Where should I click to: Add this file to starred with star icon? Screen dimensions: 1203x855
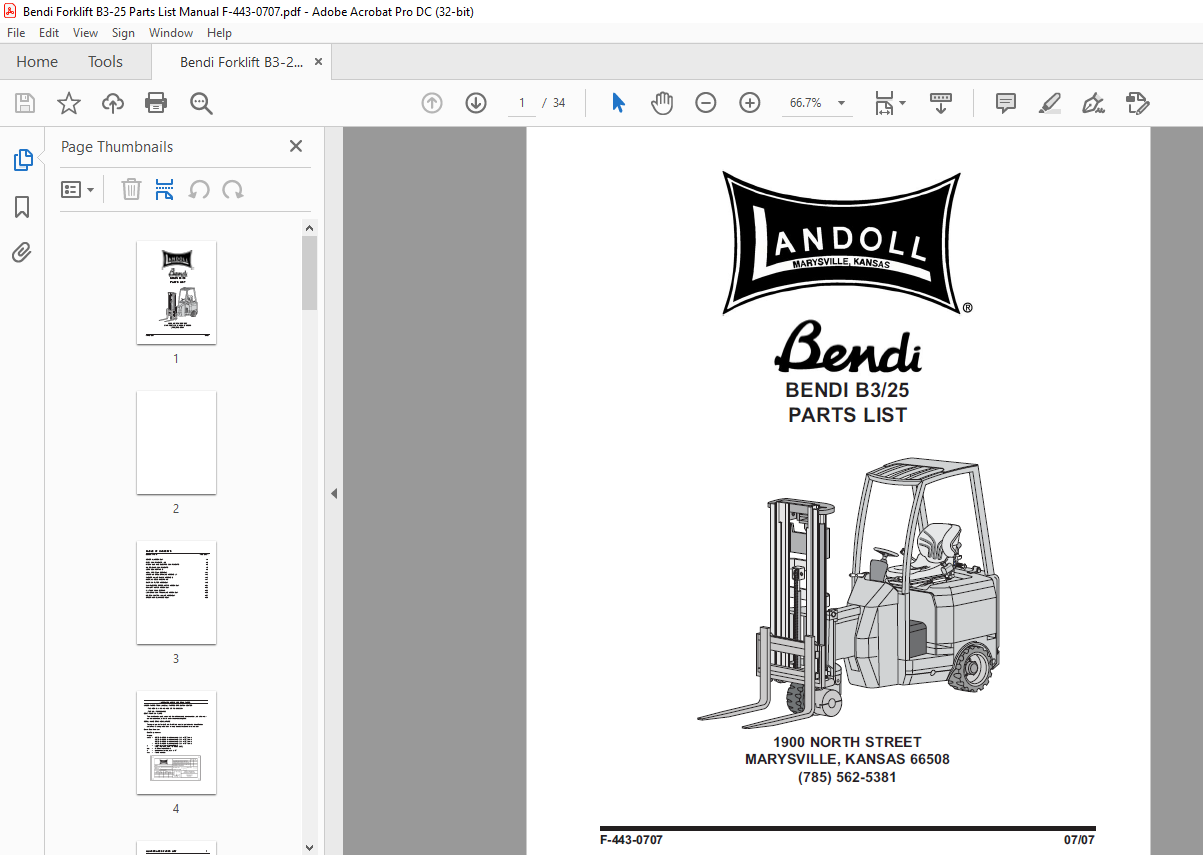[69, 103]
